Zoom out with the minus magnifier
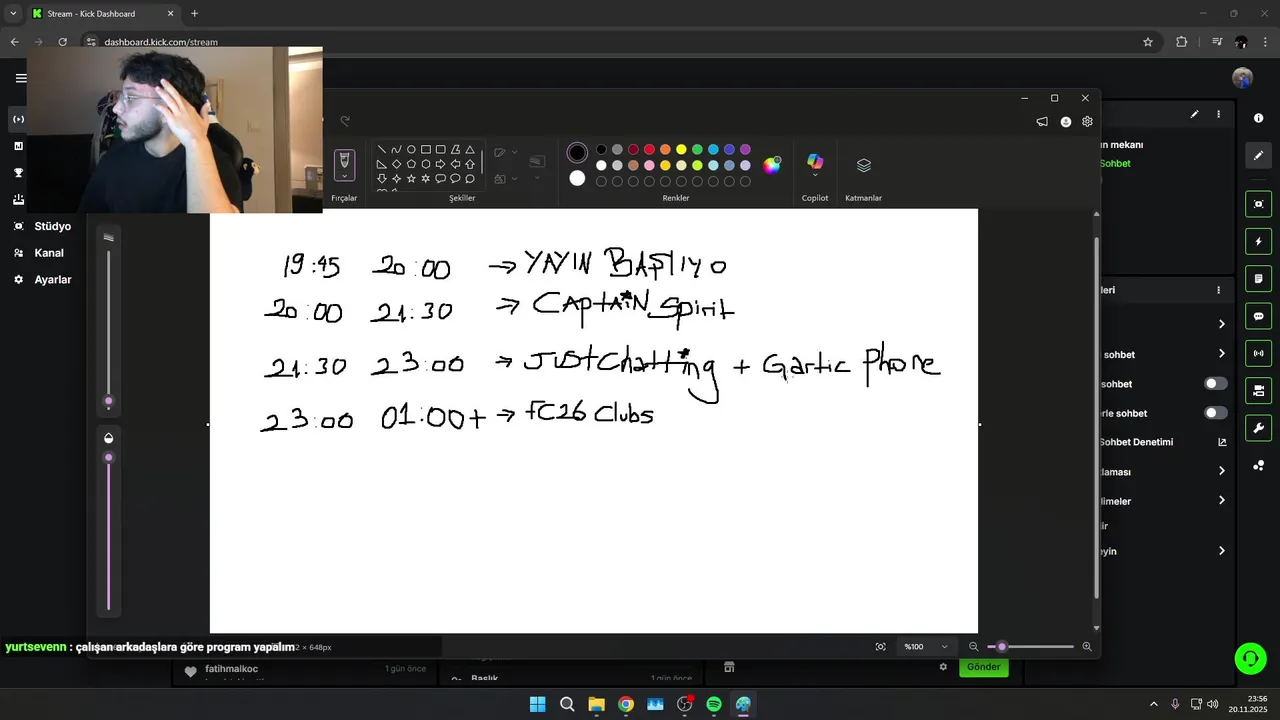Image resolution: width=1280 pixels, height=720 pixels. [x=973, y=647]
